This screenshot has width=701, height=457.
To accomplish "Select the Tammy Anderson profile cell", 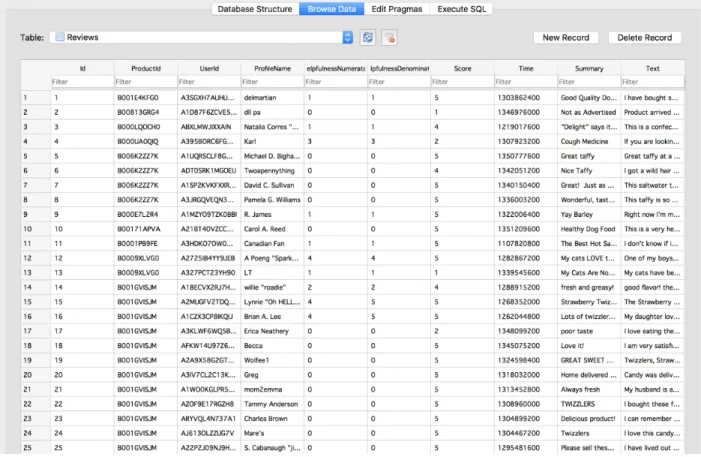I will [x=272, y=404].
